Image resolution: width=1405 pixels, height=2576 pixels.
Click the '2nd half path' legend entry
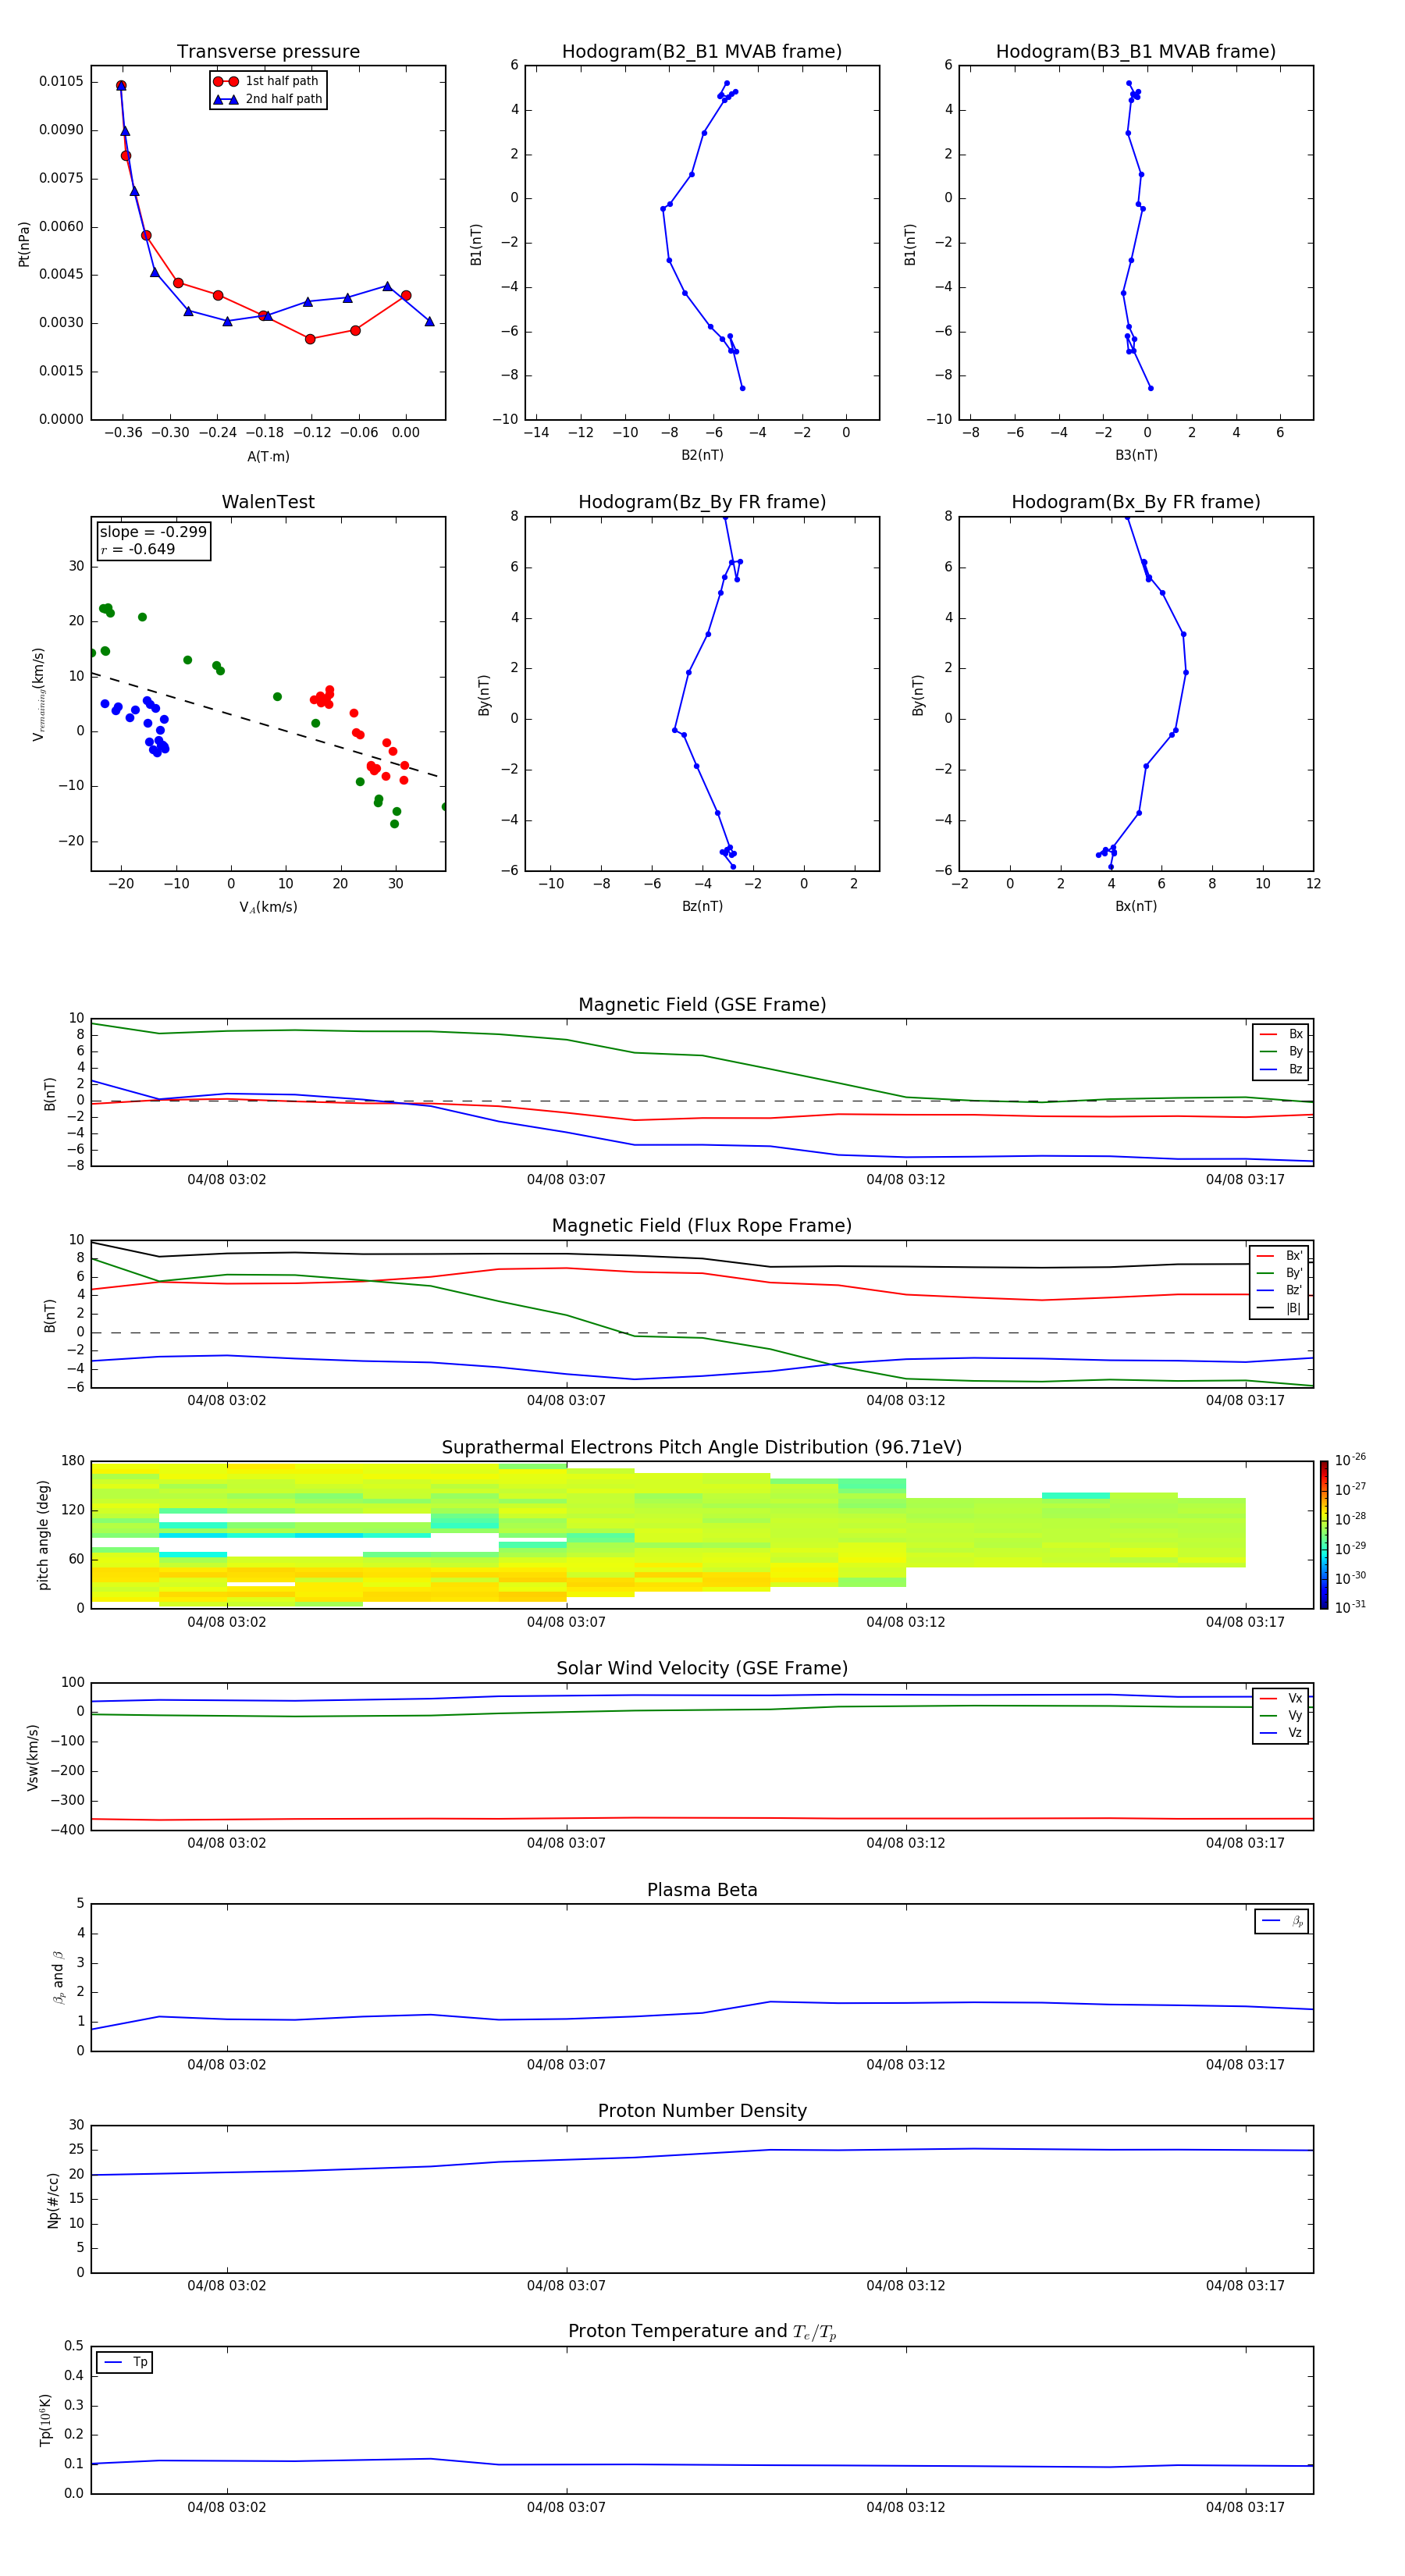coord(267,99)
